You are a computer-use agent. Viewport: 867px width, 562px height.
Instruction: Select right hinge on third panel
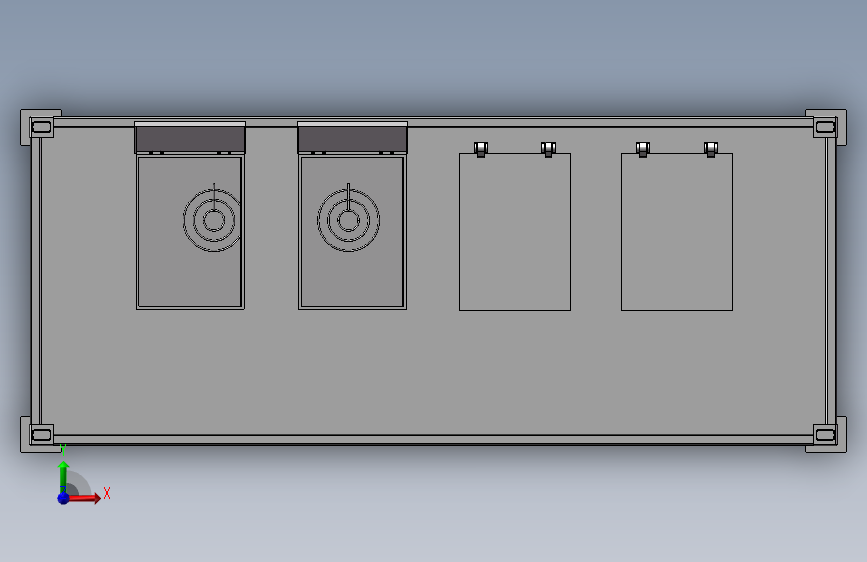[548, 149]
